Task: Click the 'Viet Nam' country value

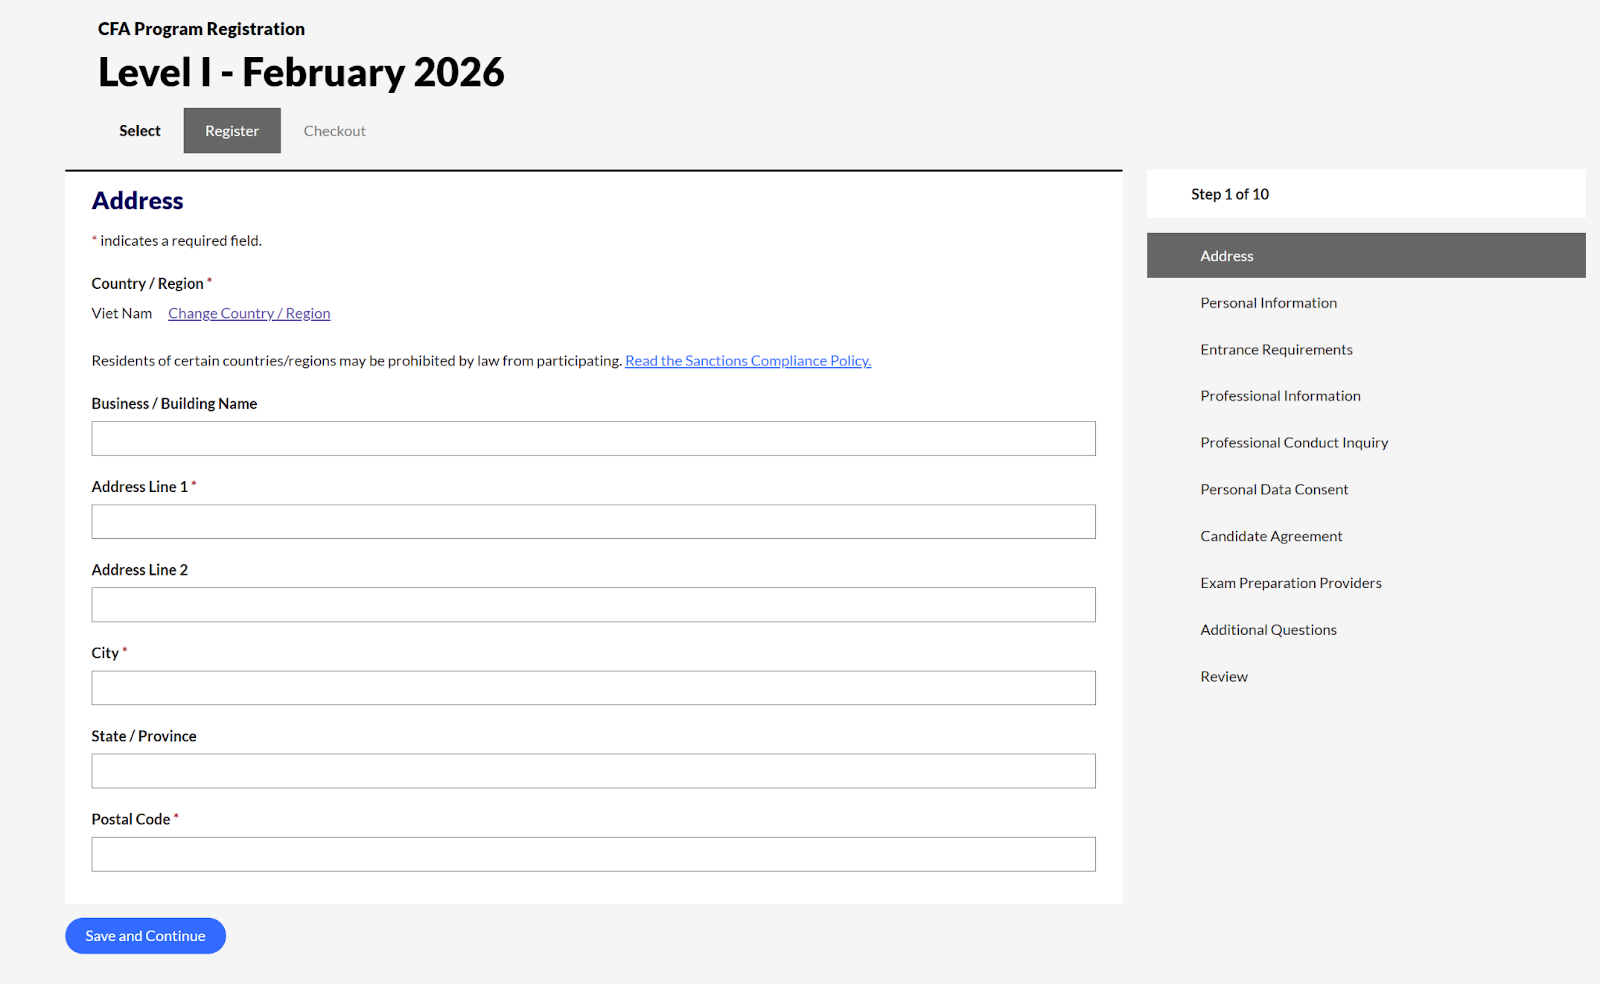Action: tap(122, 313)
